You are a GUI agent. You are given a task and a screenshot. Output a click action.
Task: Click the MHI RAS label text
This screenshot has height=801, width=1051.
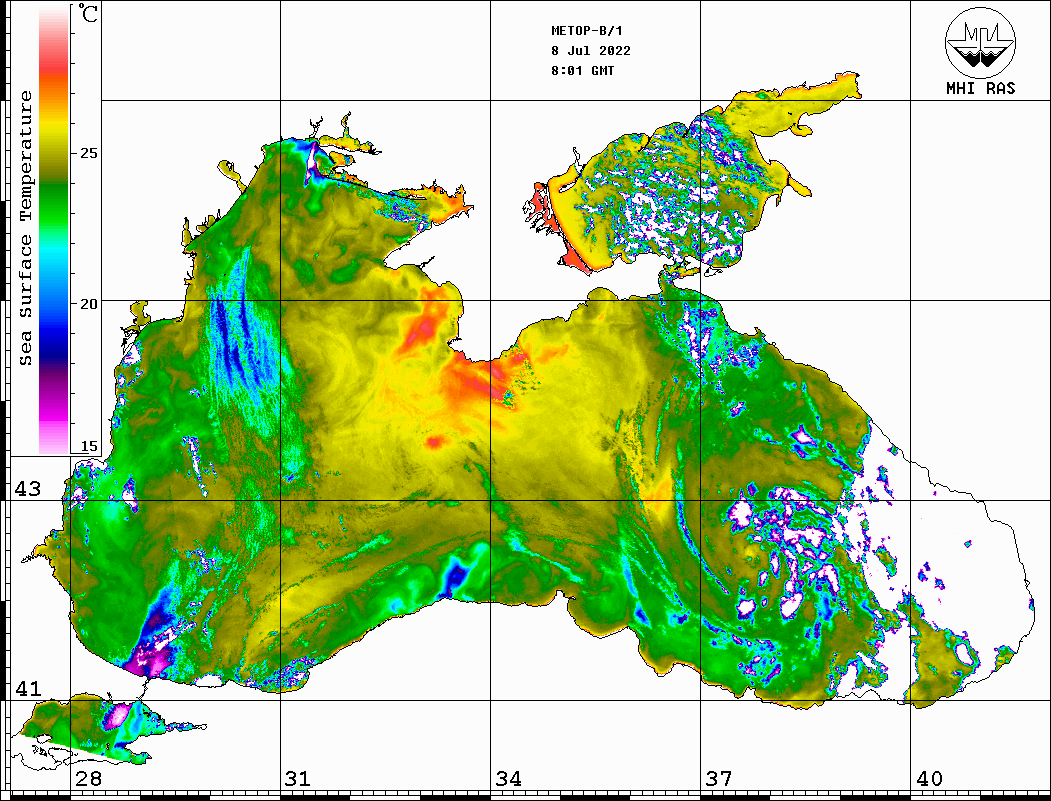tap(980, 88)
